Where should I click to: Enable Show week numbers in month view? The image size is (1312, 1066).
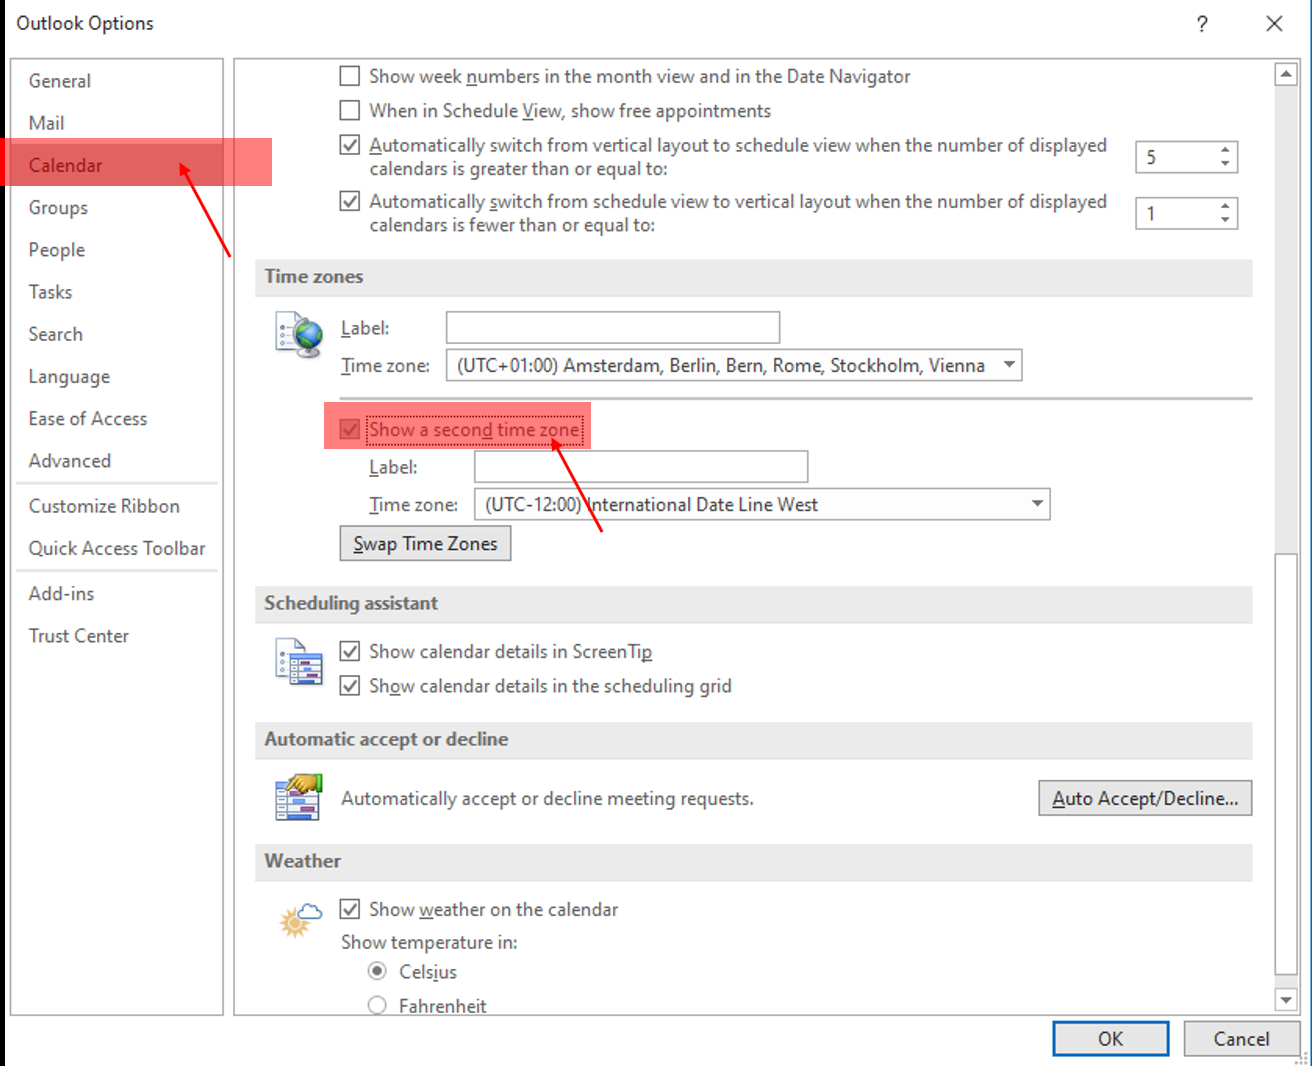[x=350, y=76]
